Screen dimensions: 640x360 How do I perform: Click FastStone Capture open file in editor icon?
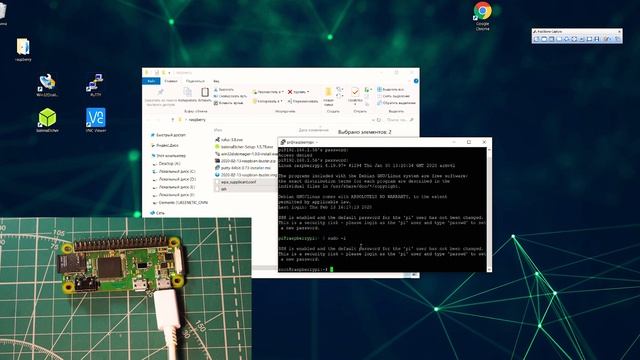(536, 39)
